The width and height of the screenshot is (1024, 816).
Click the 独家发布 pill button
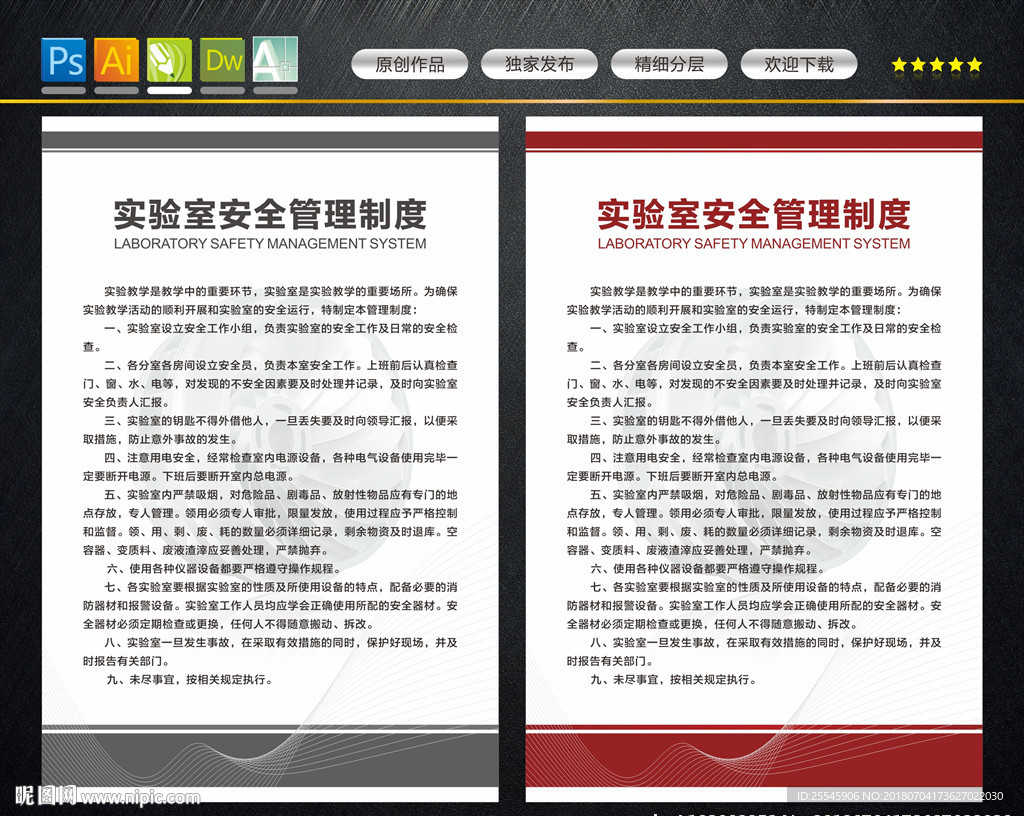point(539,64)
